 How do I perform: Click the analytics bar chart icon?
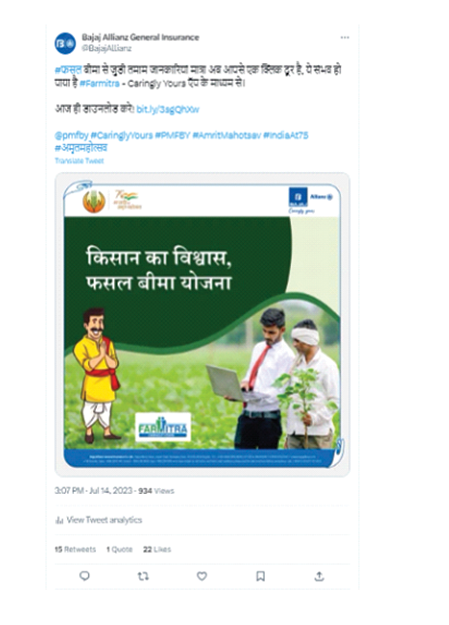point(59,520)
